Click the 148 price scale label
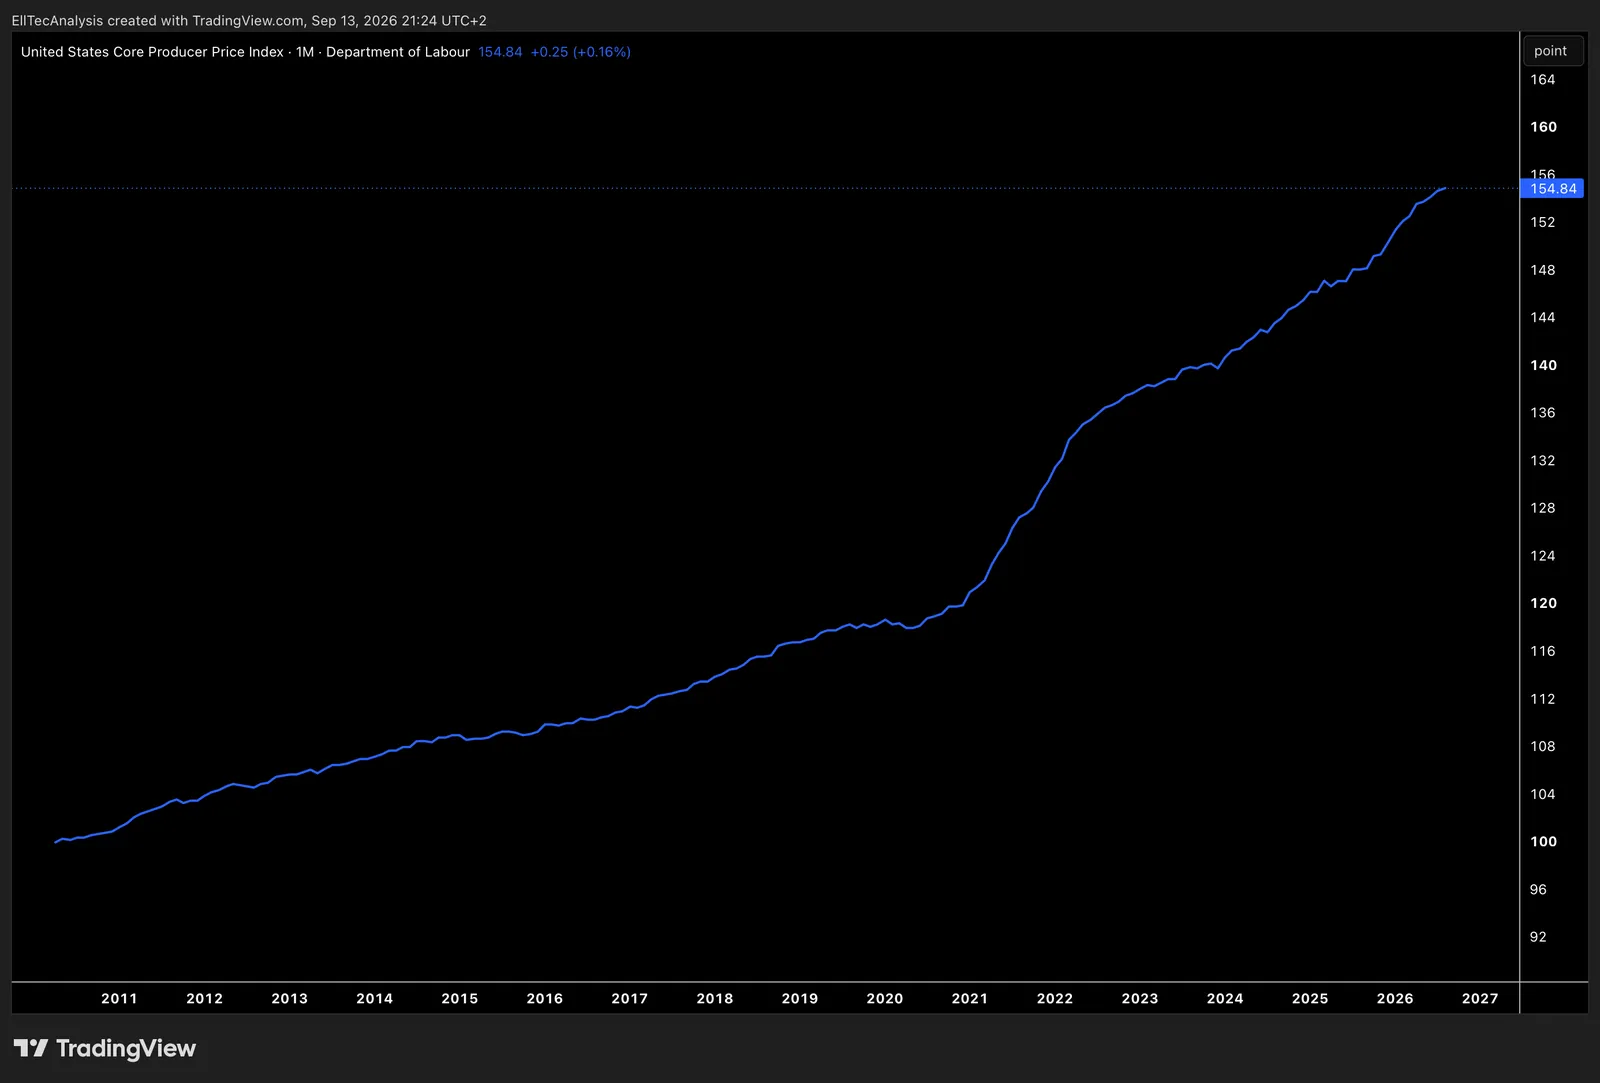The width and height of the screenshot is (1600, 1083). [x=1542, y=270]
